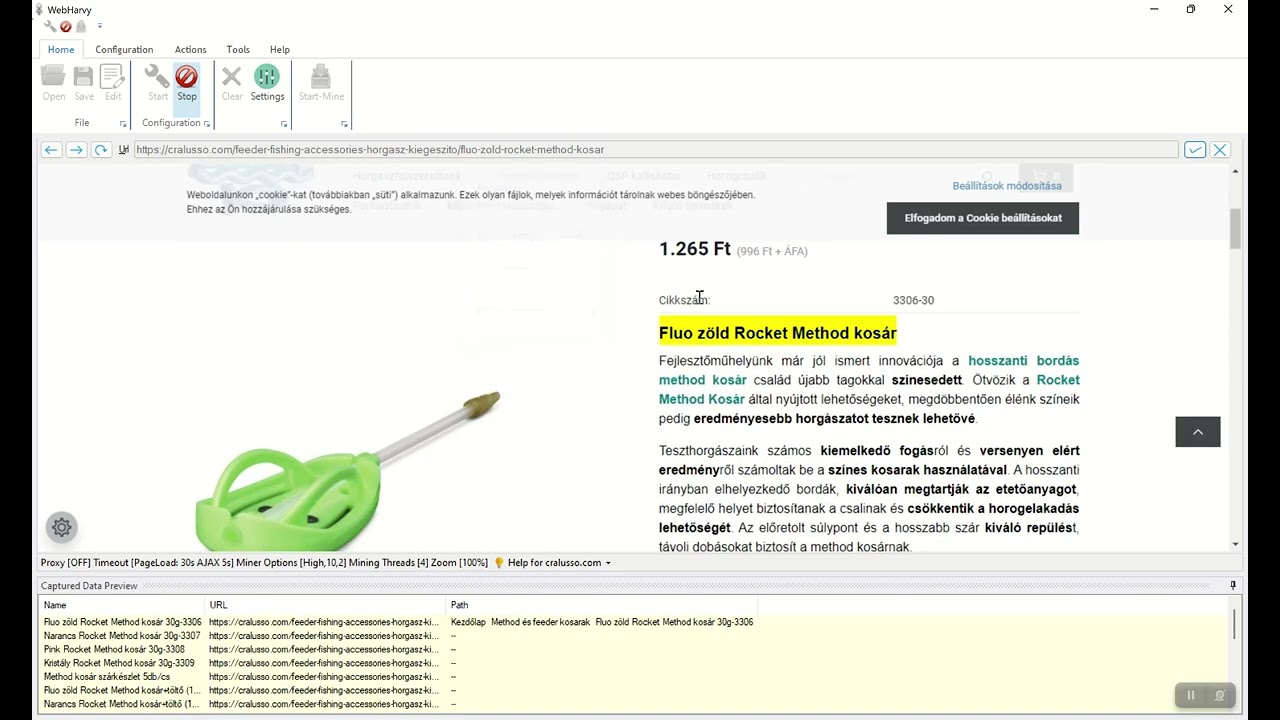Click Proxy [OFF] status bar entry

pos(64,563)
